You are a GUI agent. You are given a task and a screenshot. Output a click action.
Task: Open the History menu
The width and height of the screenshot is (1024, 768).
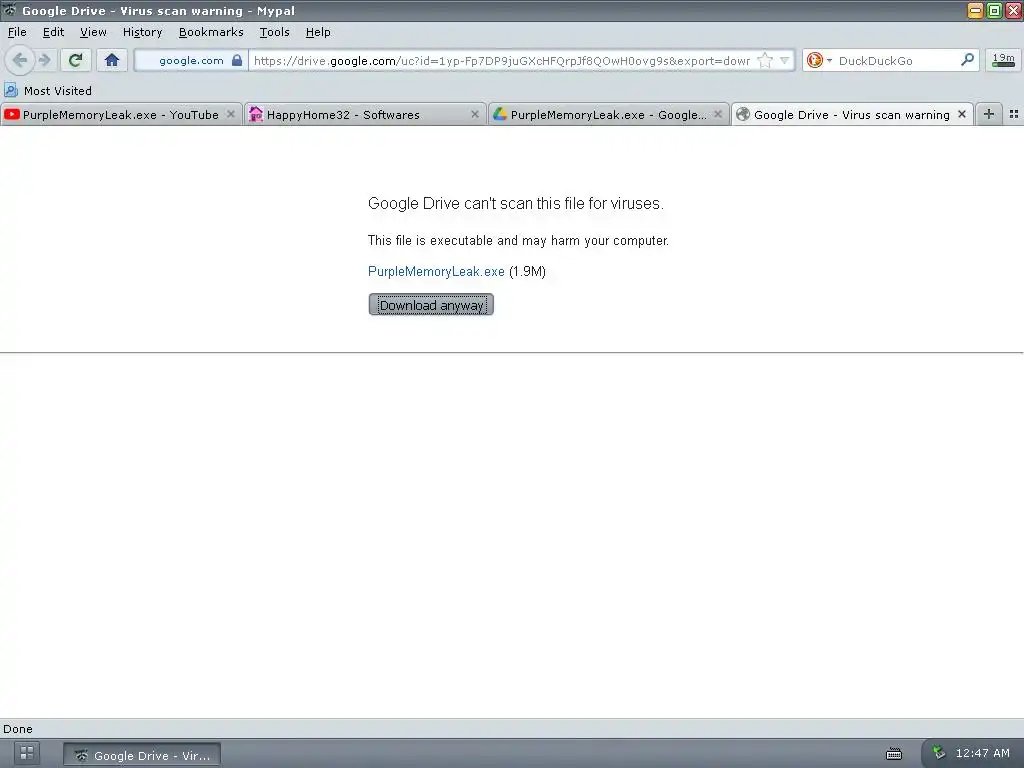142,32
